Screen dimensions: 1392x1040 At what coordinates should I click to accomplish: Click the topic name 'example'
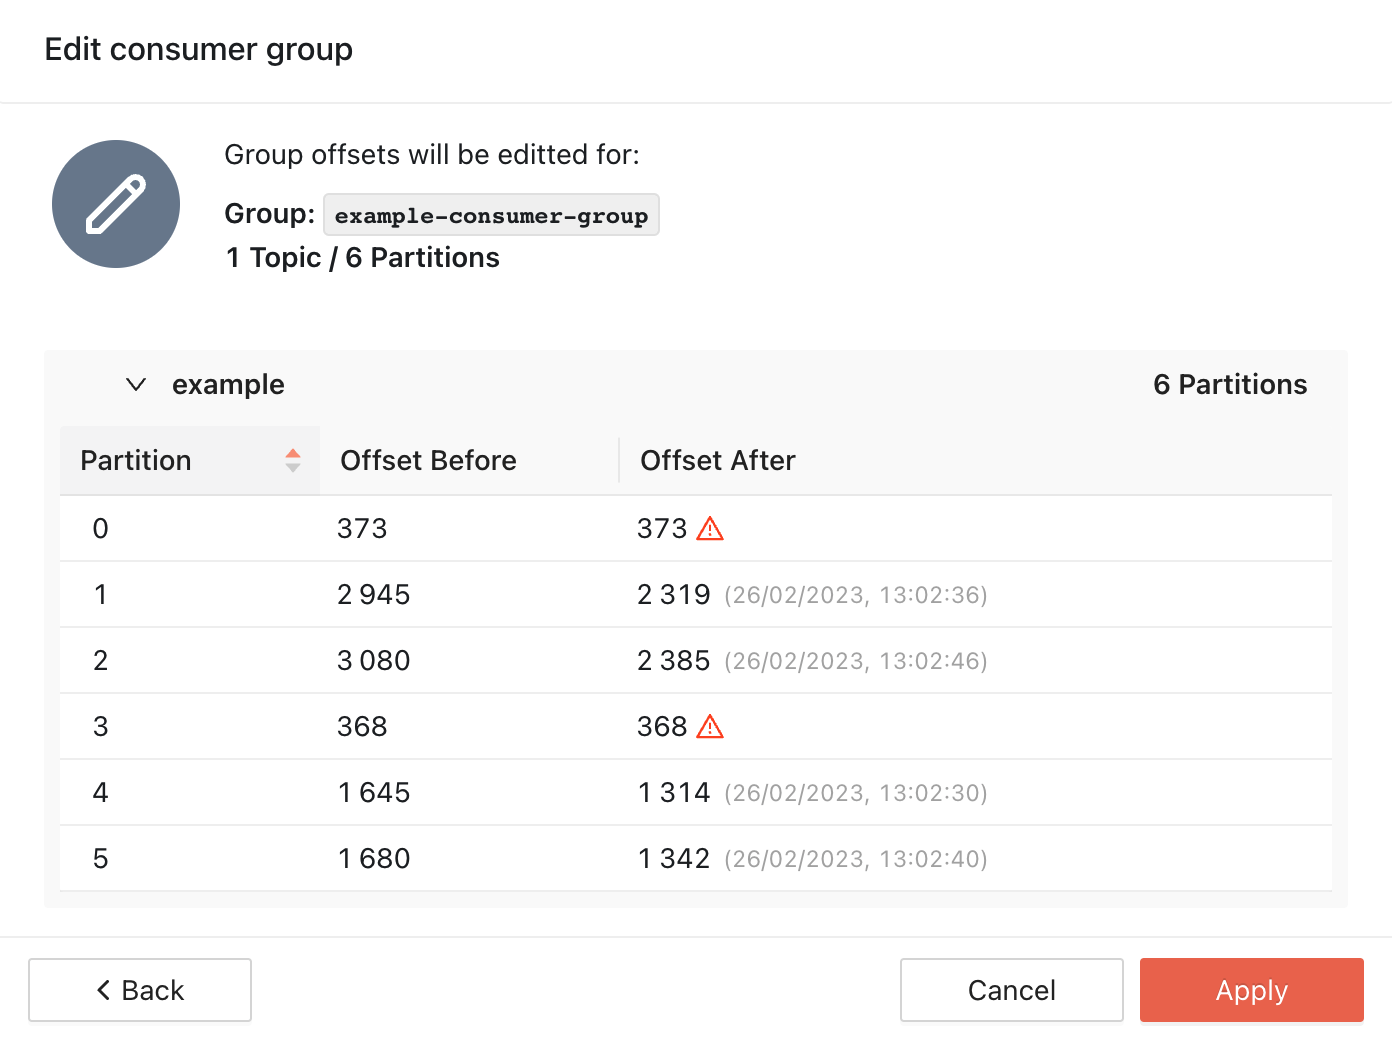point(228,384)
